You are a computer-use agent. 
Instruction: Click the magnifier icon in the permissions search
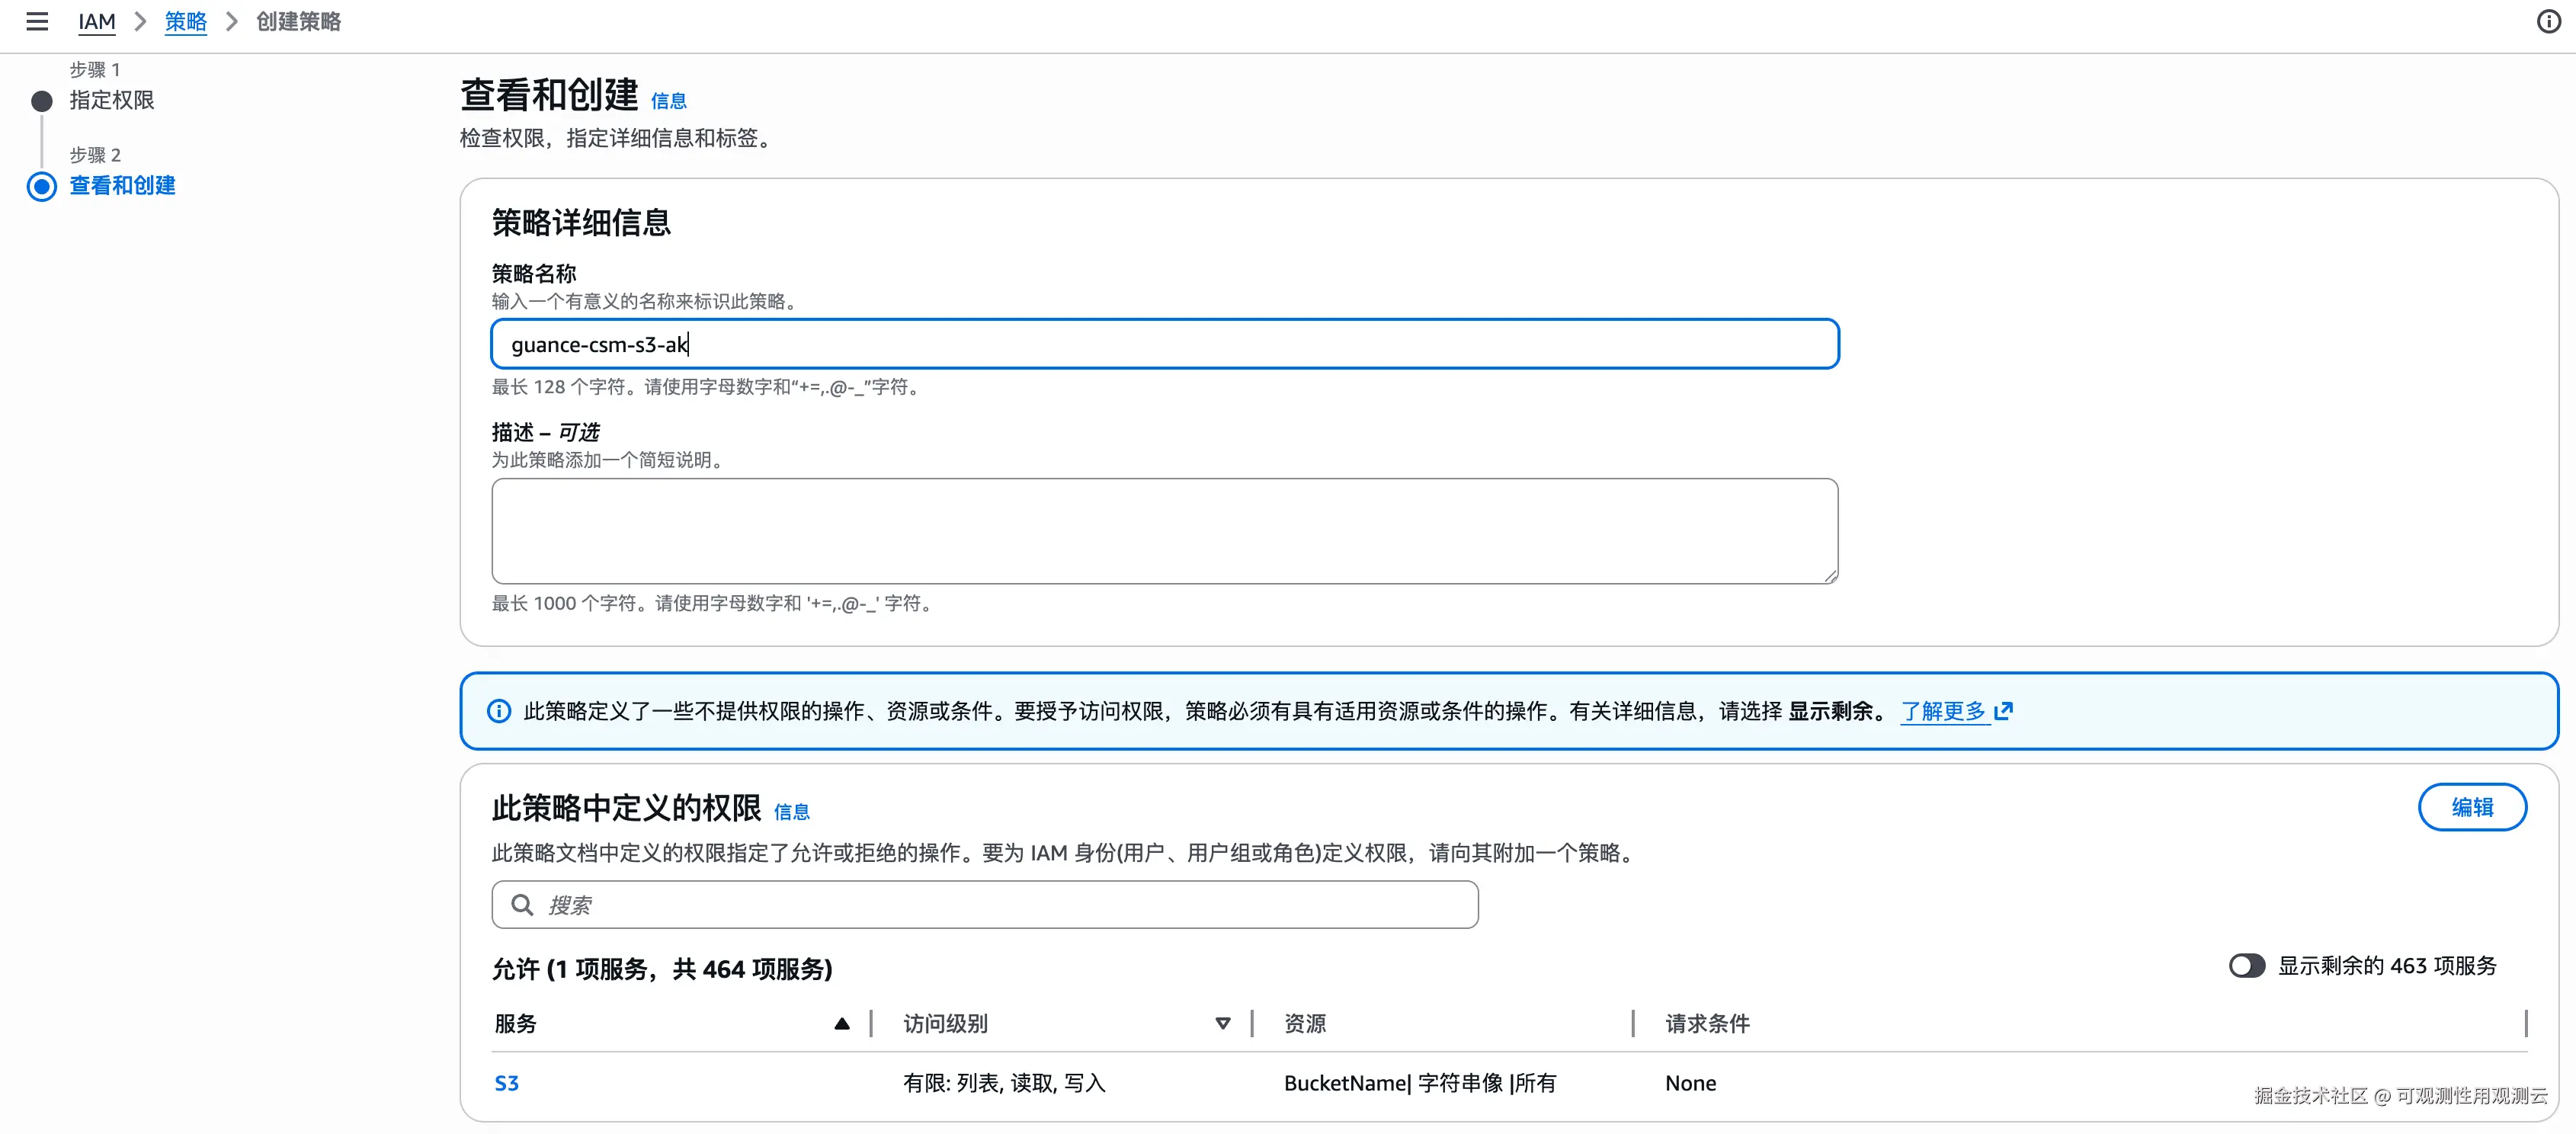(522, 905)
